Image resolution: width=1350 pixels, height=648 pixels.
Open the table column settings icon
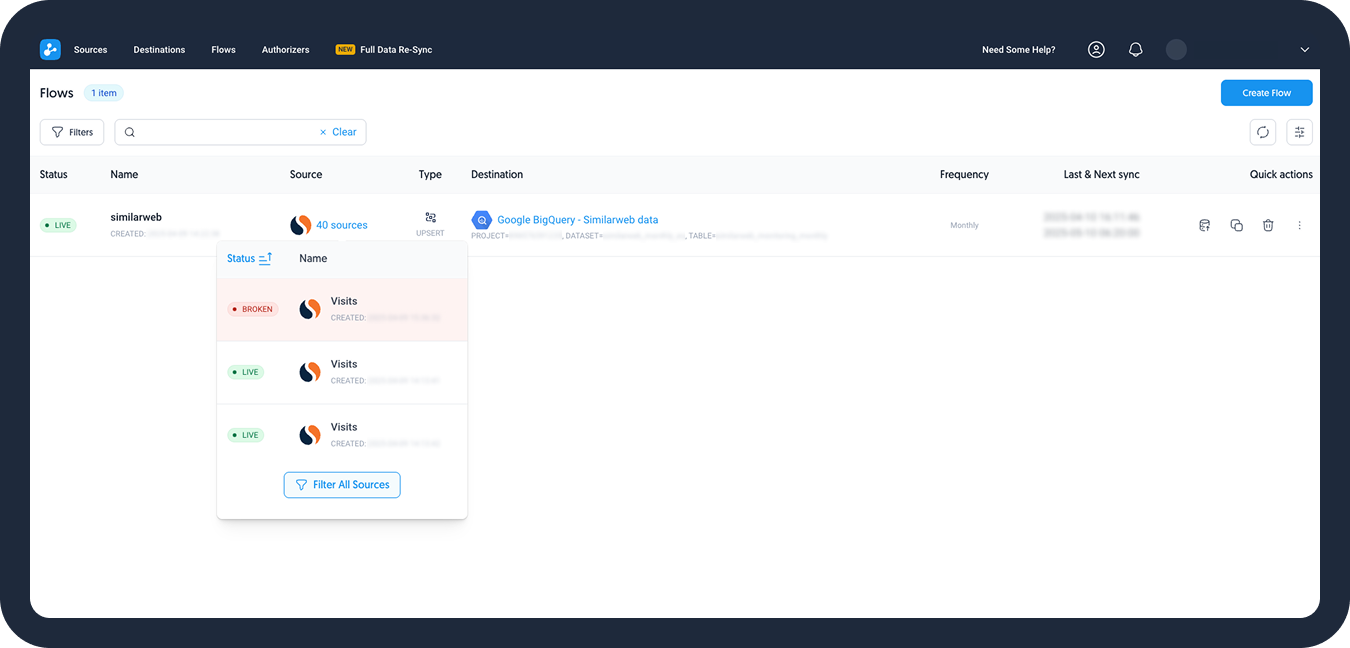[x=1299, y=132]
